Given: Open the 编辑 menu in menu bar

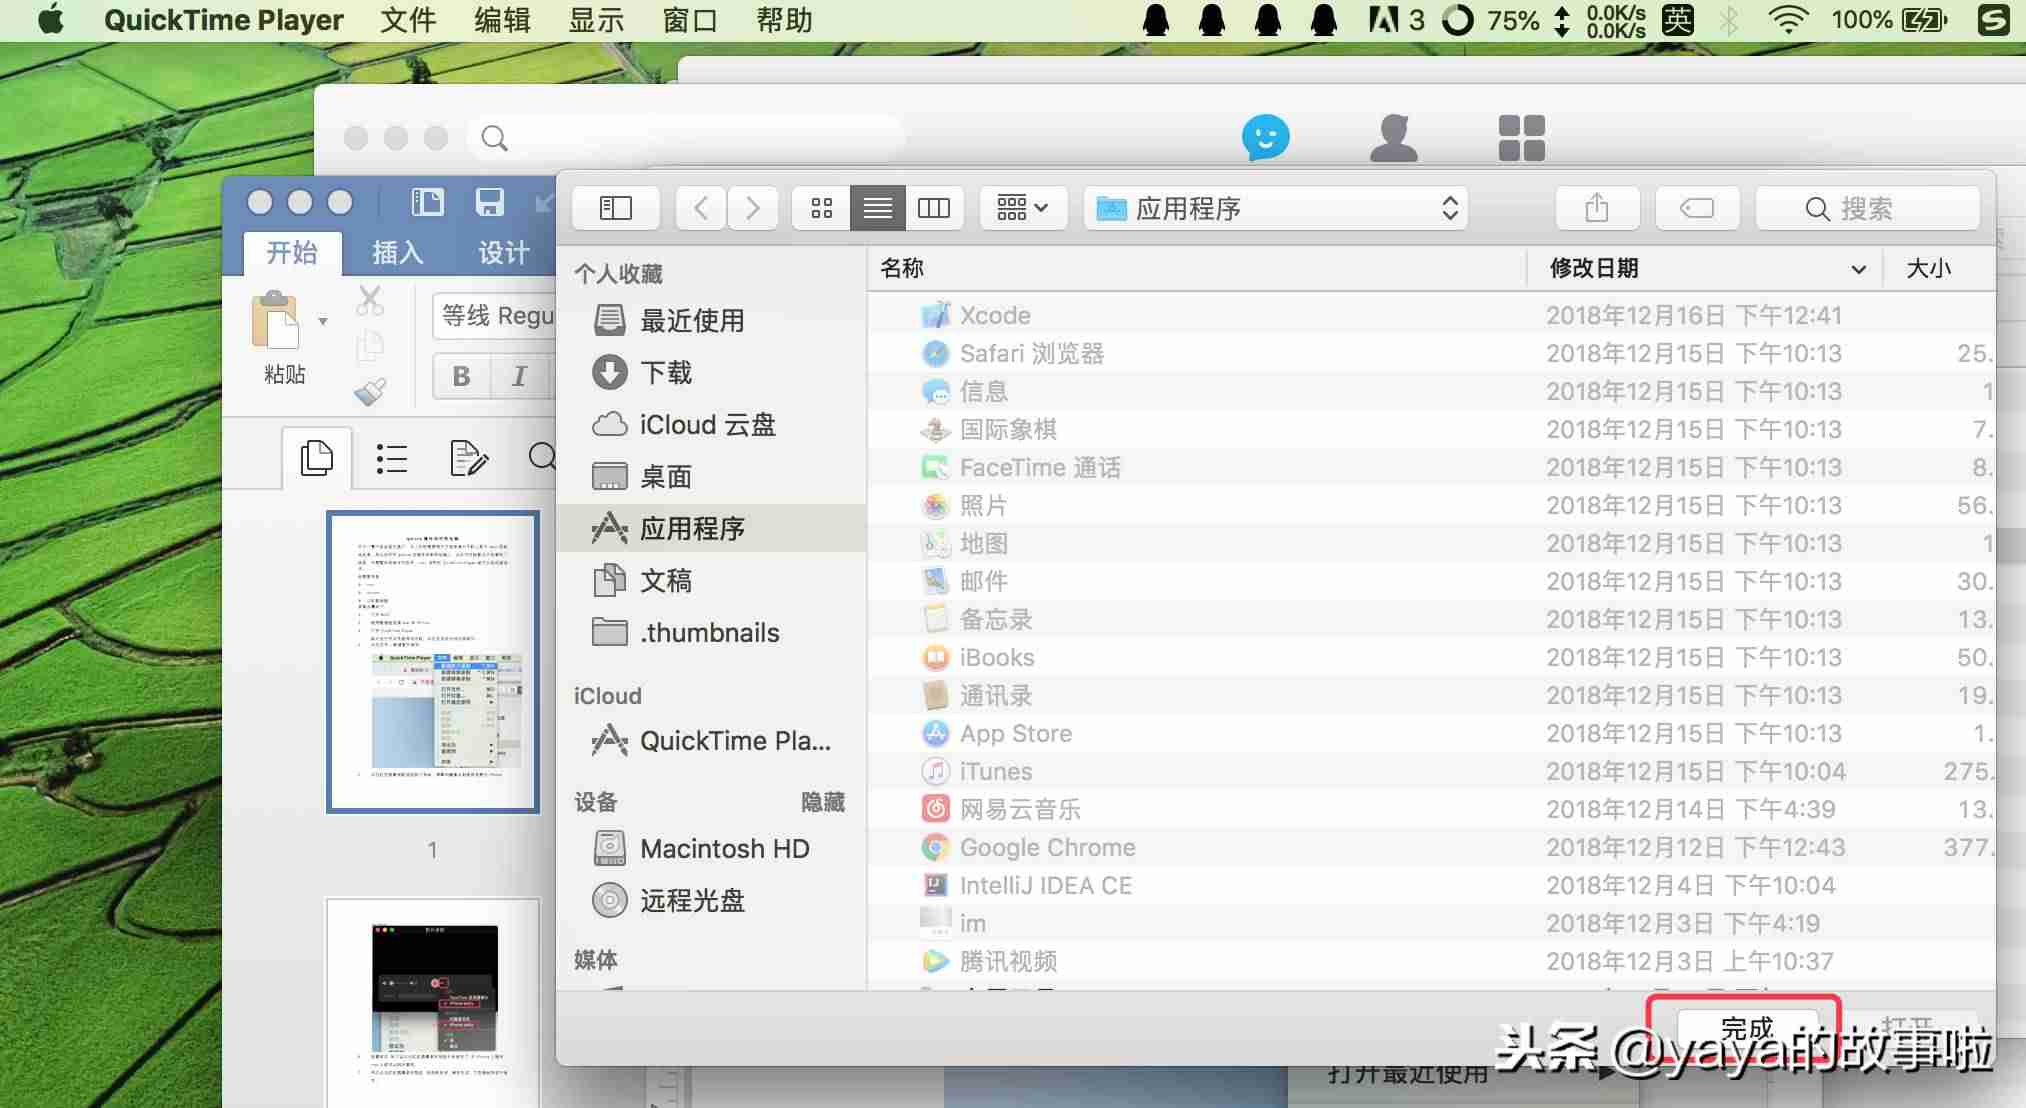Looking at the screenshot, I should coord(502,20).
